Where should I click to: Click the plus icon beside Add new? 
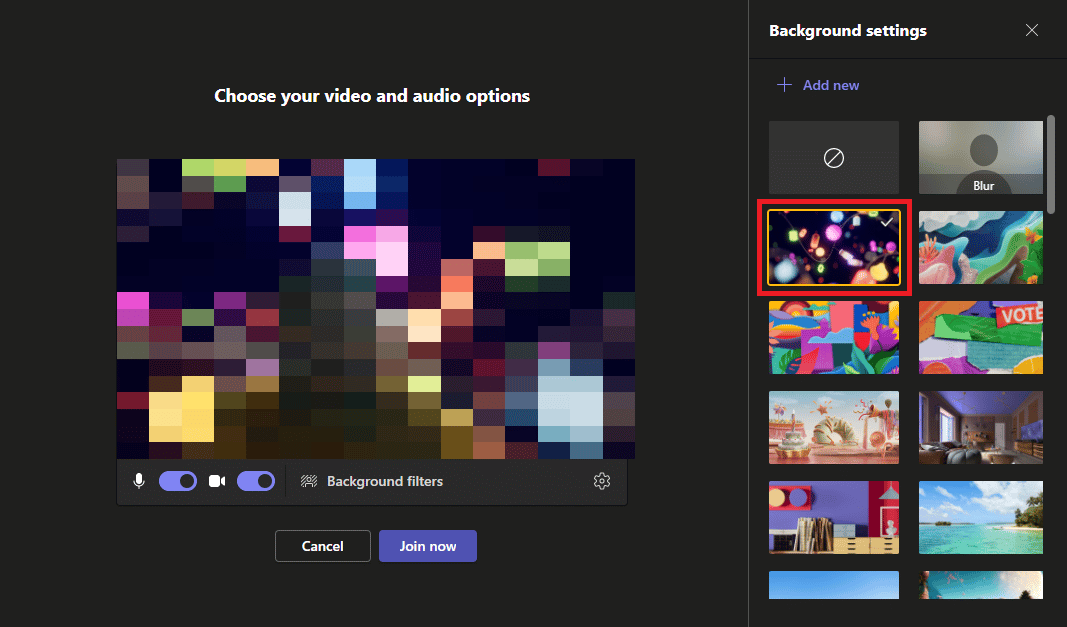point(784,85)
